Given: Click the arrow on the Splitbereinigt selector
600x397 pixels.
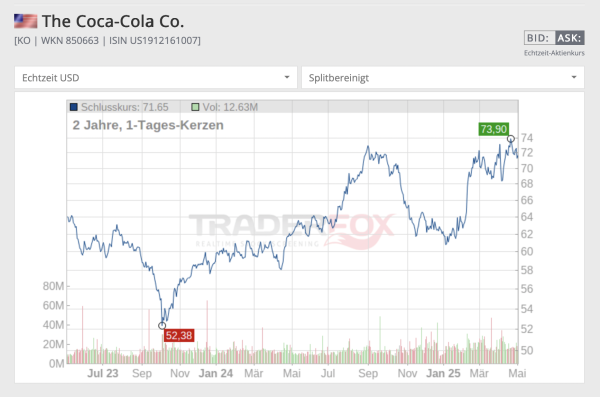Looking at the screenshot, I should [574, 77].
